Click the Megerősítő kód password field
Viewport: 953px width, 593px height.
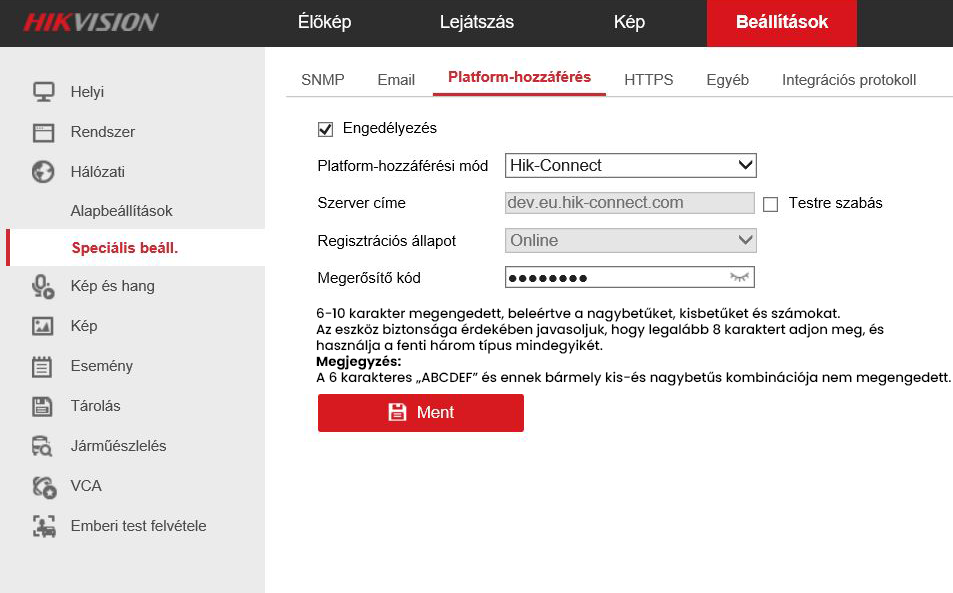coord(630,278)
